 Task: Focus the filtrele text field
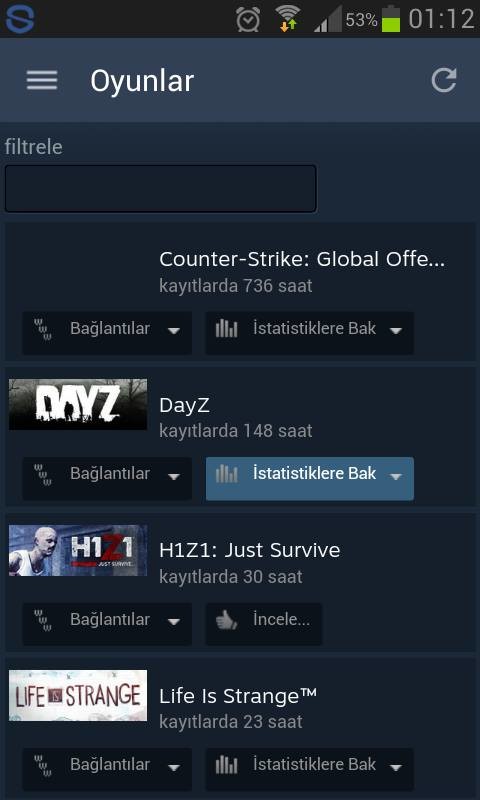click(x=161, y=188)
